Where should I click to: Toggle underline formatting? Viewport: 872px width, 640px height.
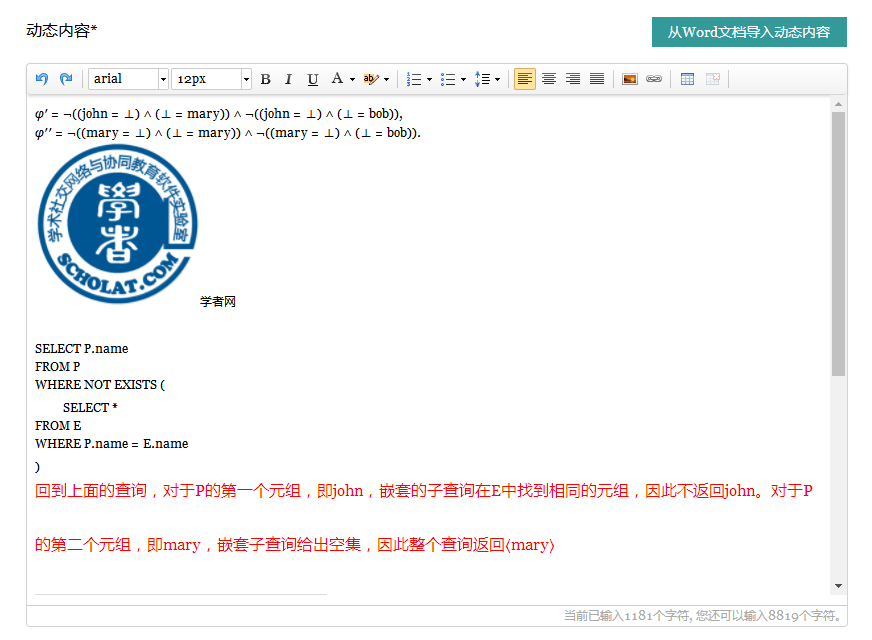coord(313,79)
